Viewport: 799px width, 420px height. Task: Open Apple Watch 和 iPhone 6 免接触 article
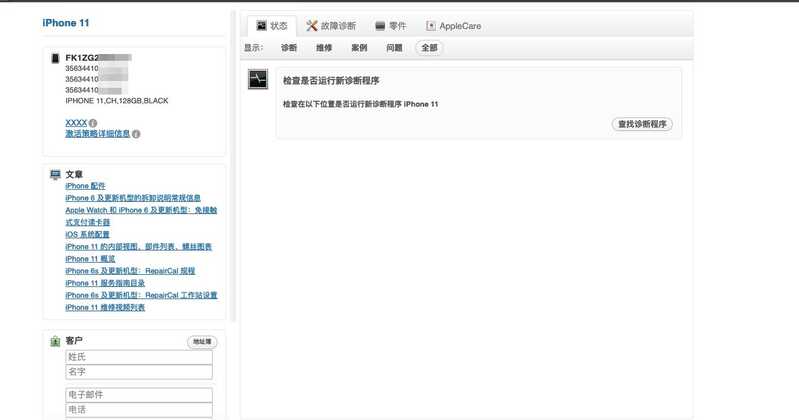tap(141, 216)
